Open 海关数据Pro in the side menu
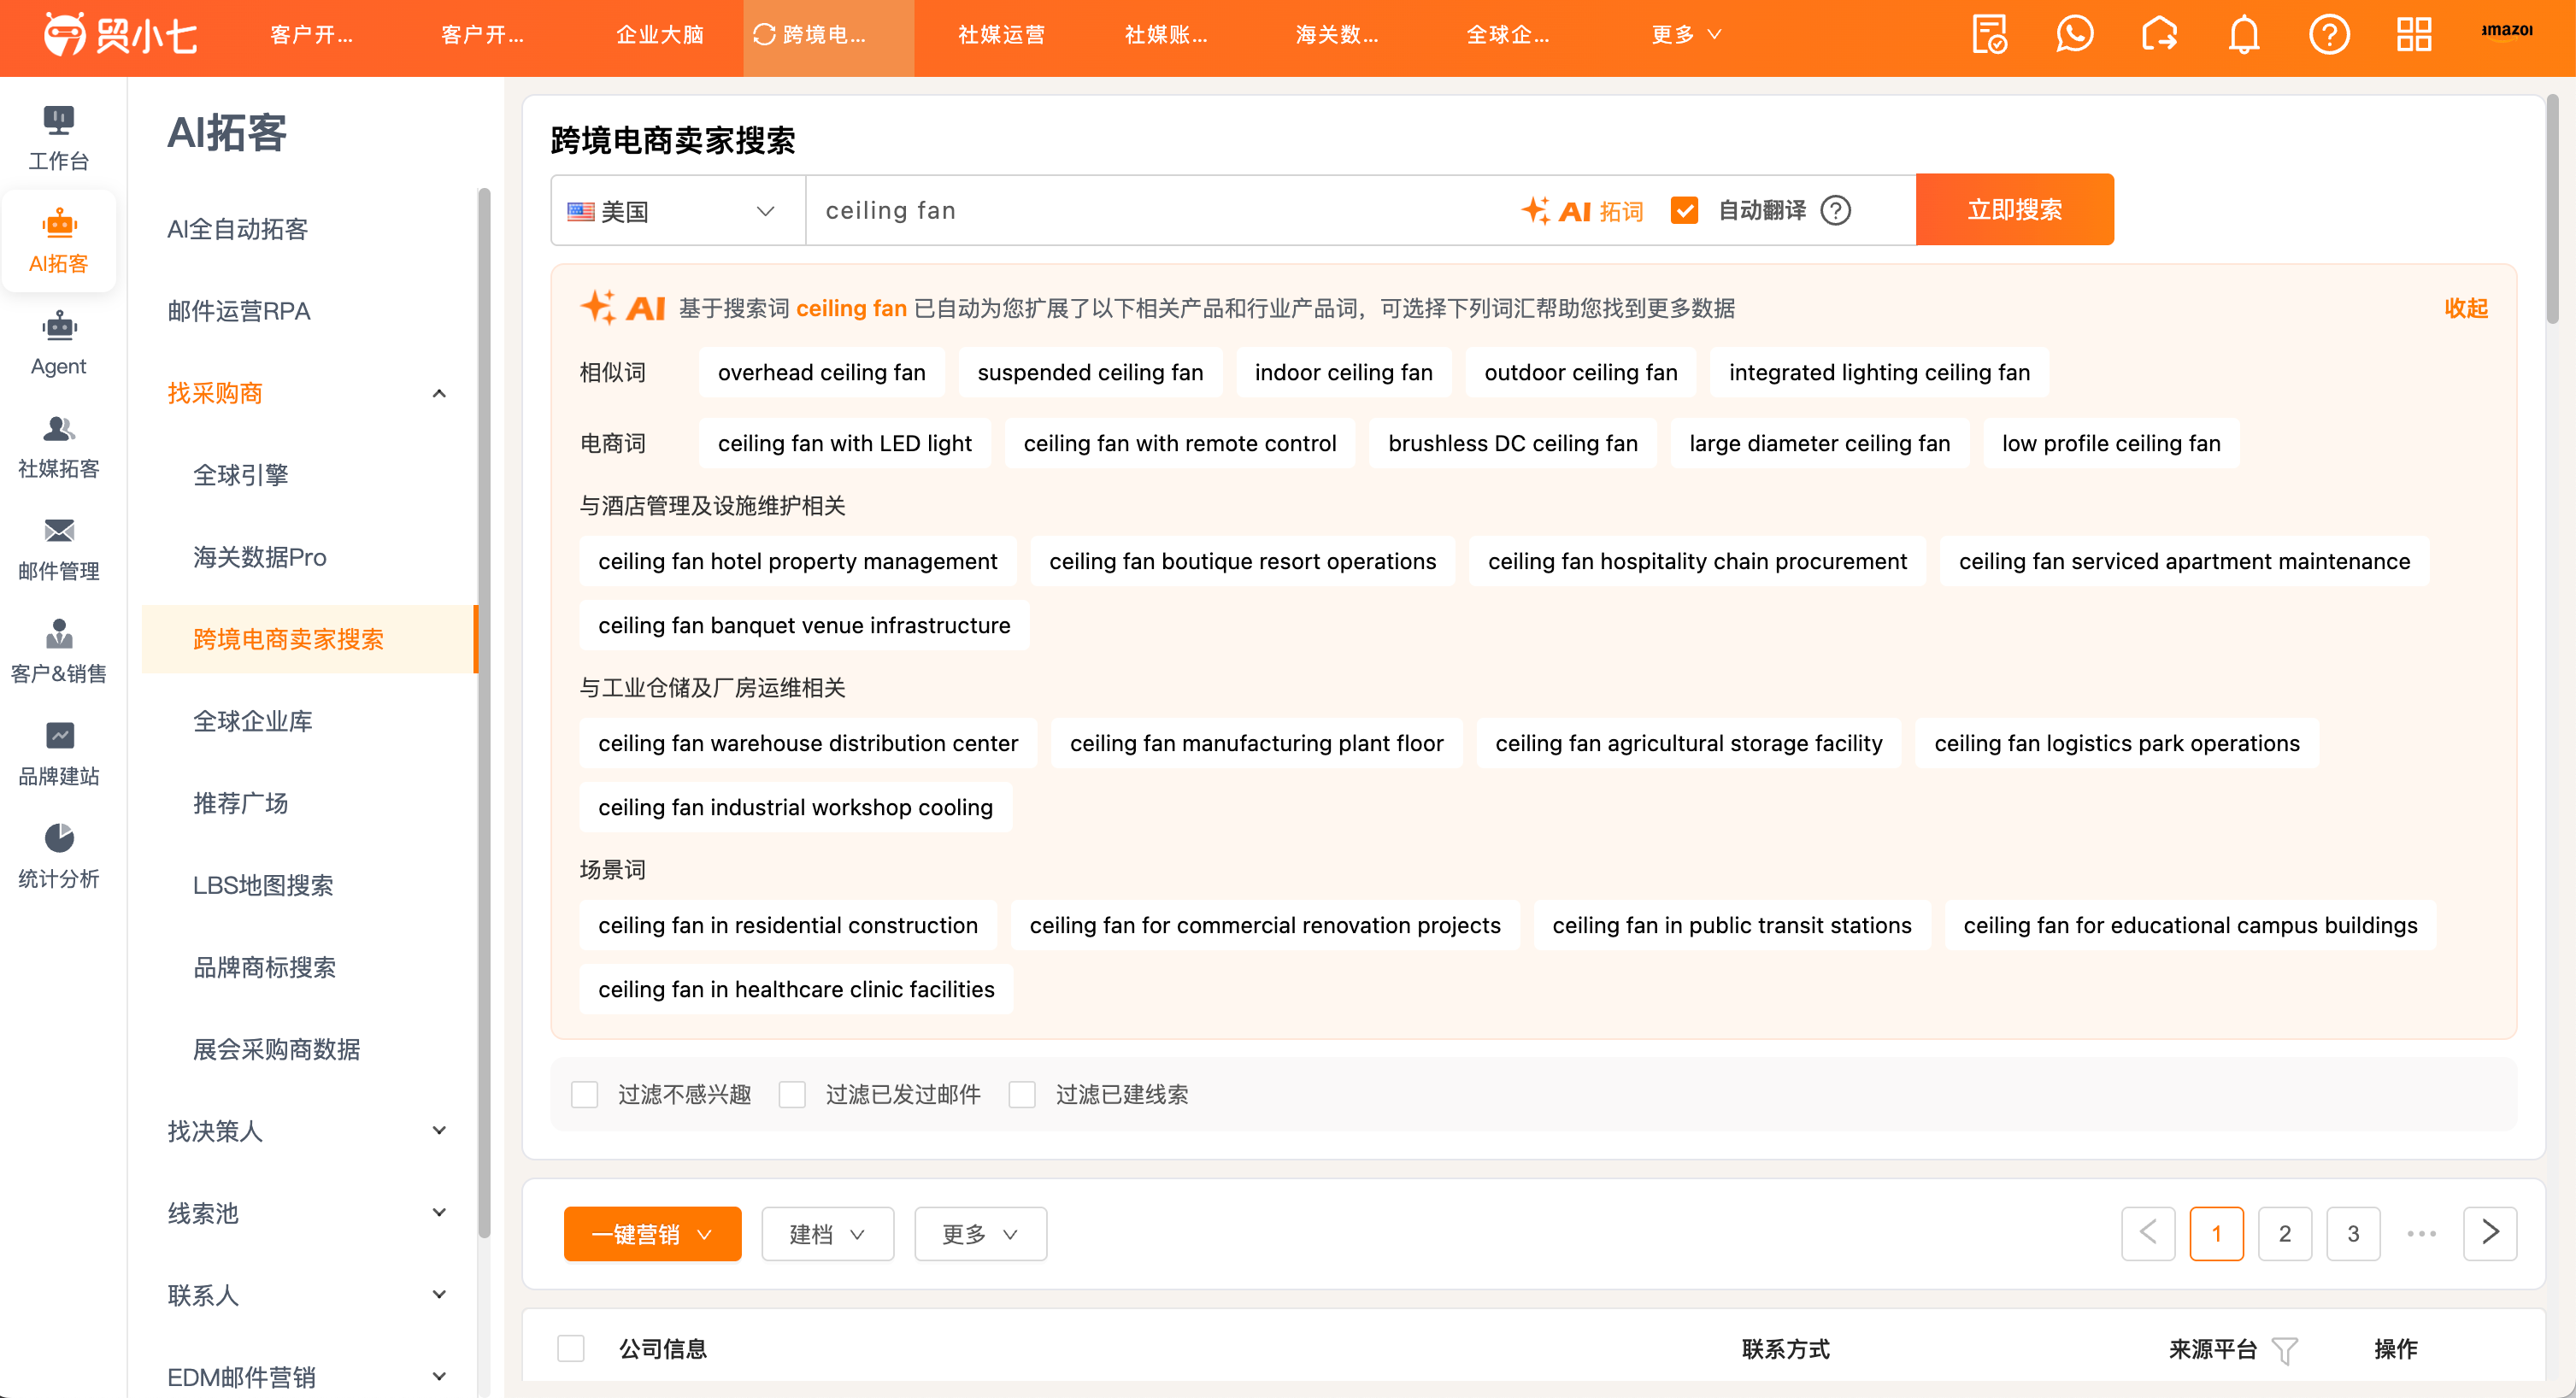Image resolution: width=2576 pixels, height=1398 pixels. 260,557
